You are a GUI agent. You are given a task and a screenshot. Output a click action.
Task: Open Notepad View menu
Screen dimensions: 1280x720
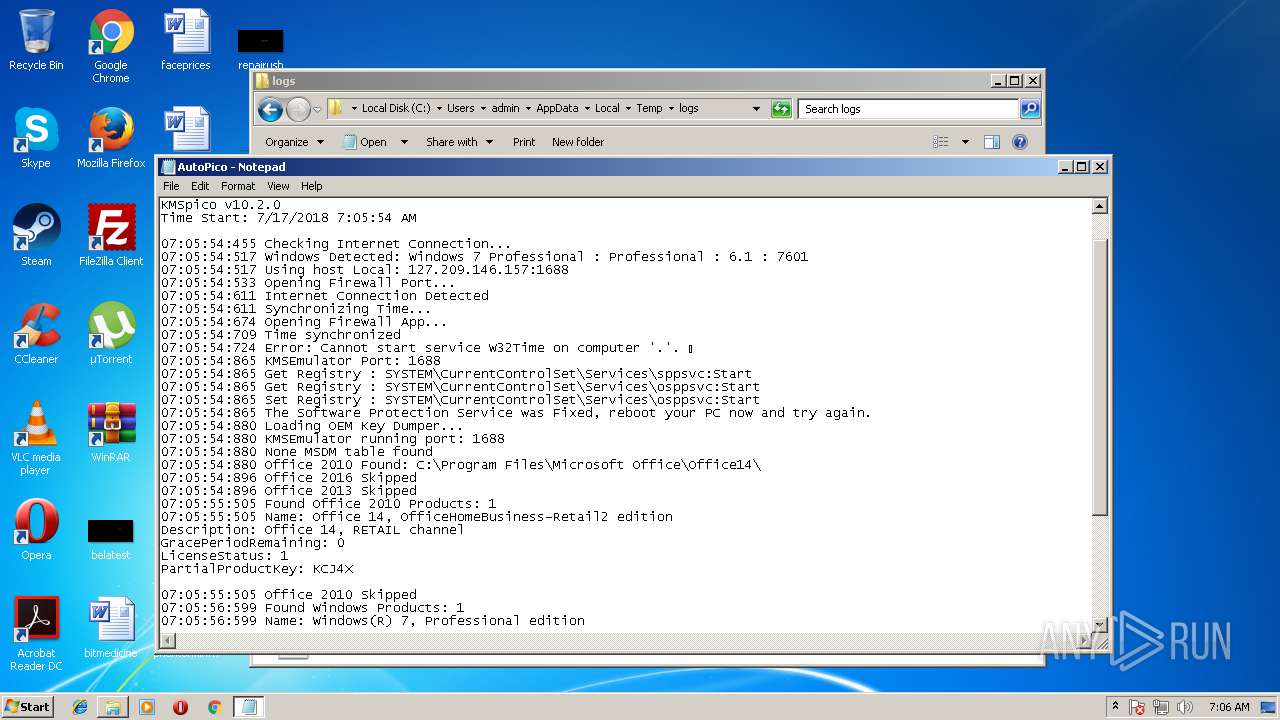pos(278,186)
